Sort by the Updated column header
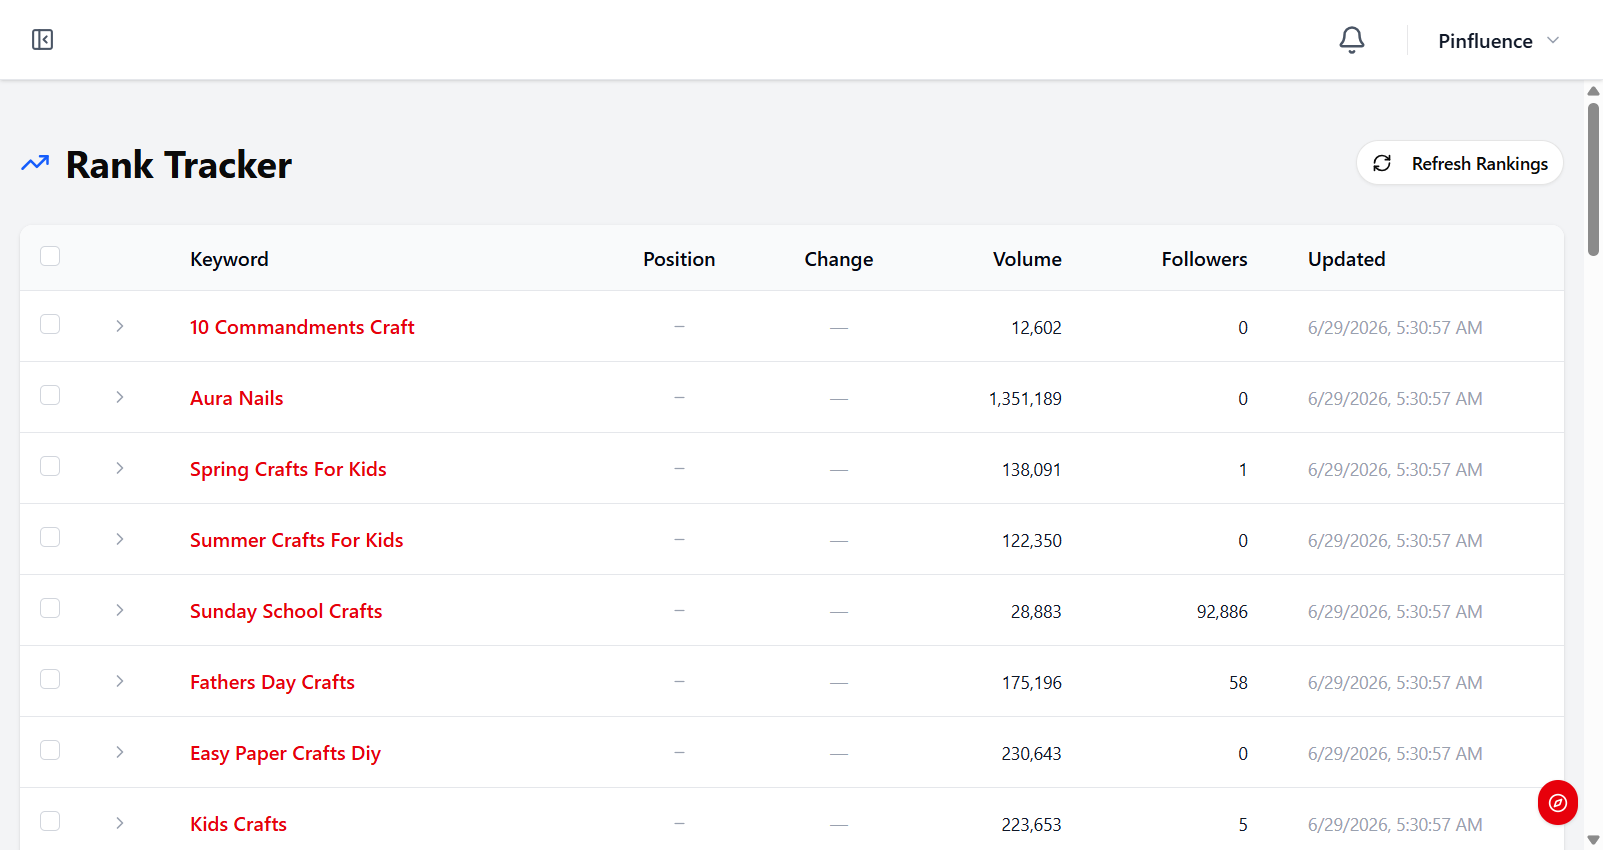This screenshot has width=1603, height=850. [x=1346, y=259]
